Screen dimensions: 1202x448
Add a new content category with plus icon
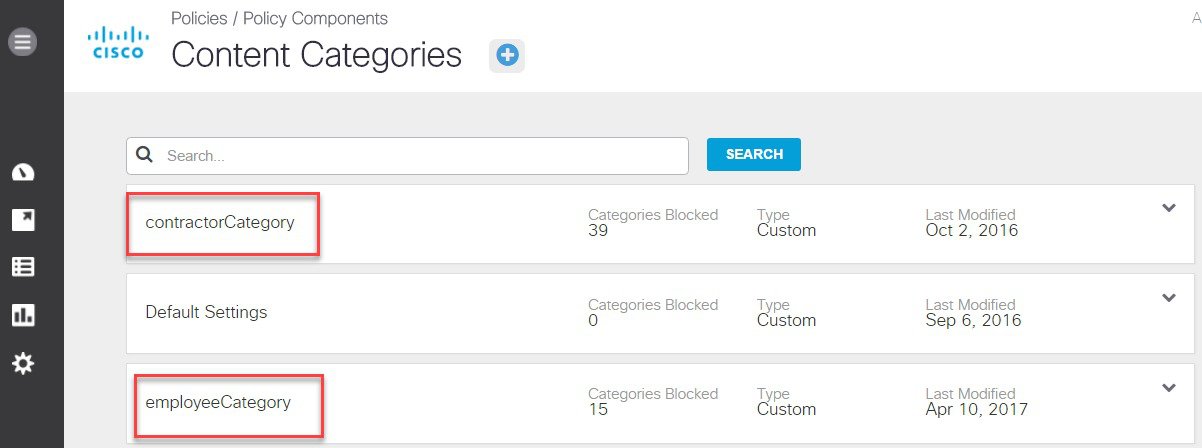pos(507,55)
